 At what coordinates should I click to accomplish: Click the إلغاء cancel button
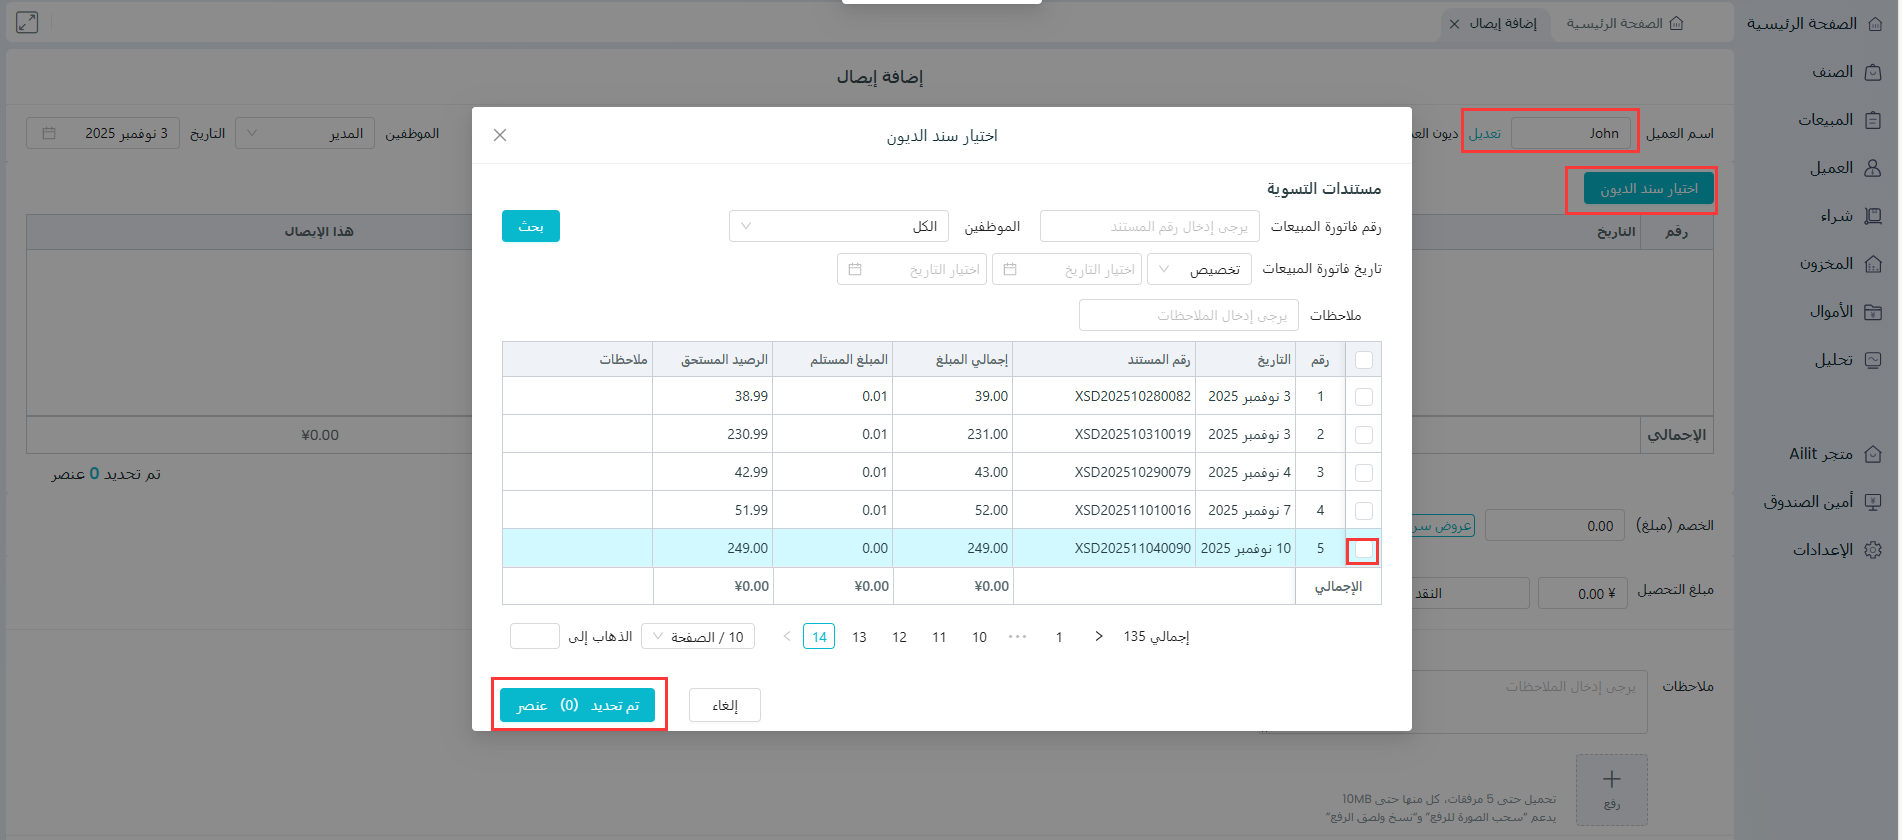click(724, 706)
